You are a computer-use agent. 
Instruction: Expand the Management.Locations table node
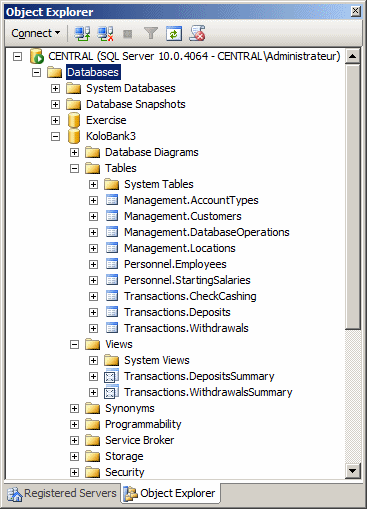coord(94,248)
